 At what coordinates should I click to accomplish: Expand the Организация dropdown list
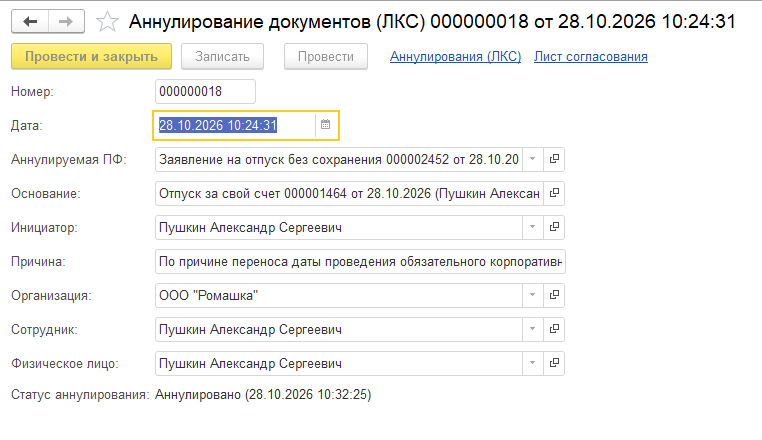(x=533, y=295)
